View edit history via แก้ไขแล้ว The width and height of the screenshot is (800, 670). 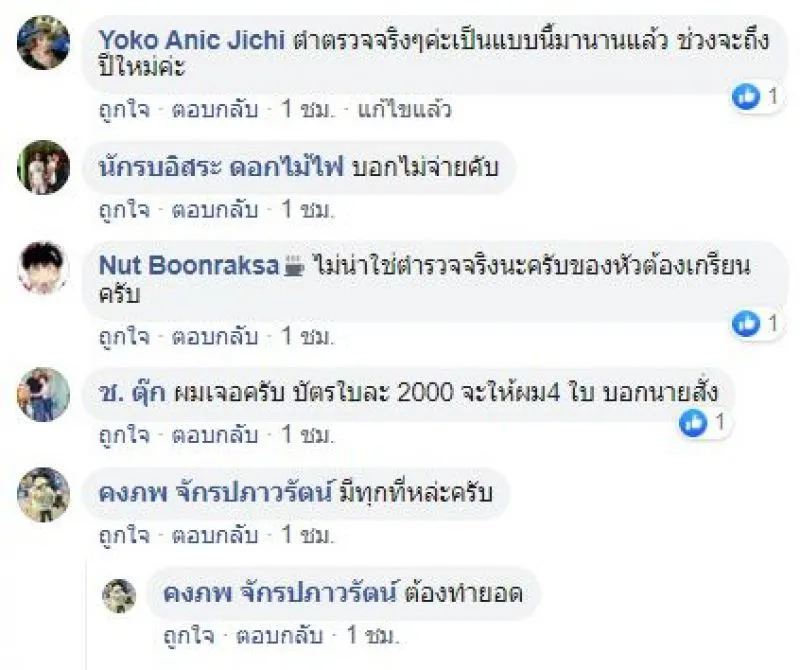coord(403,110)
